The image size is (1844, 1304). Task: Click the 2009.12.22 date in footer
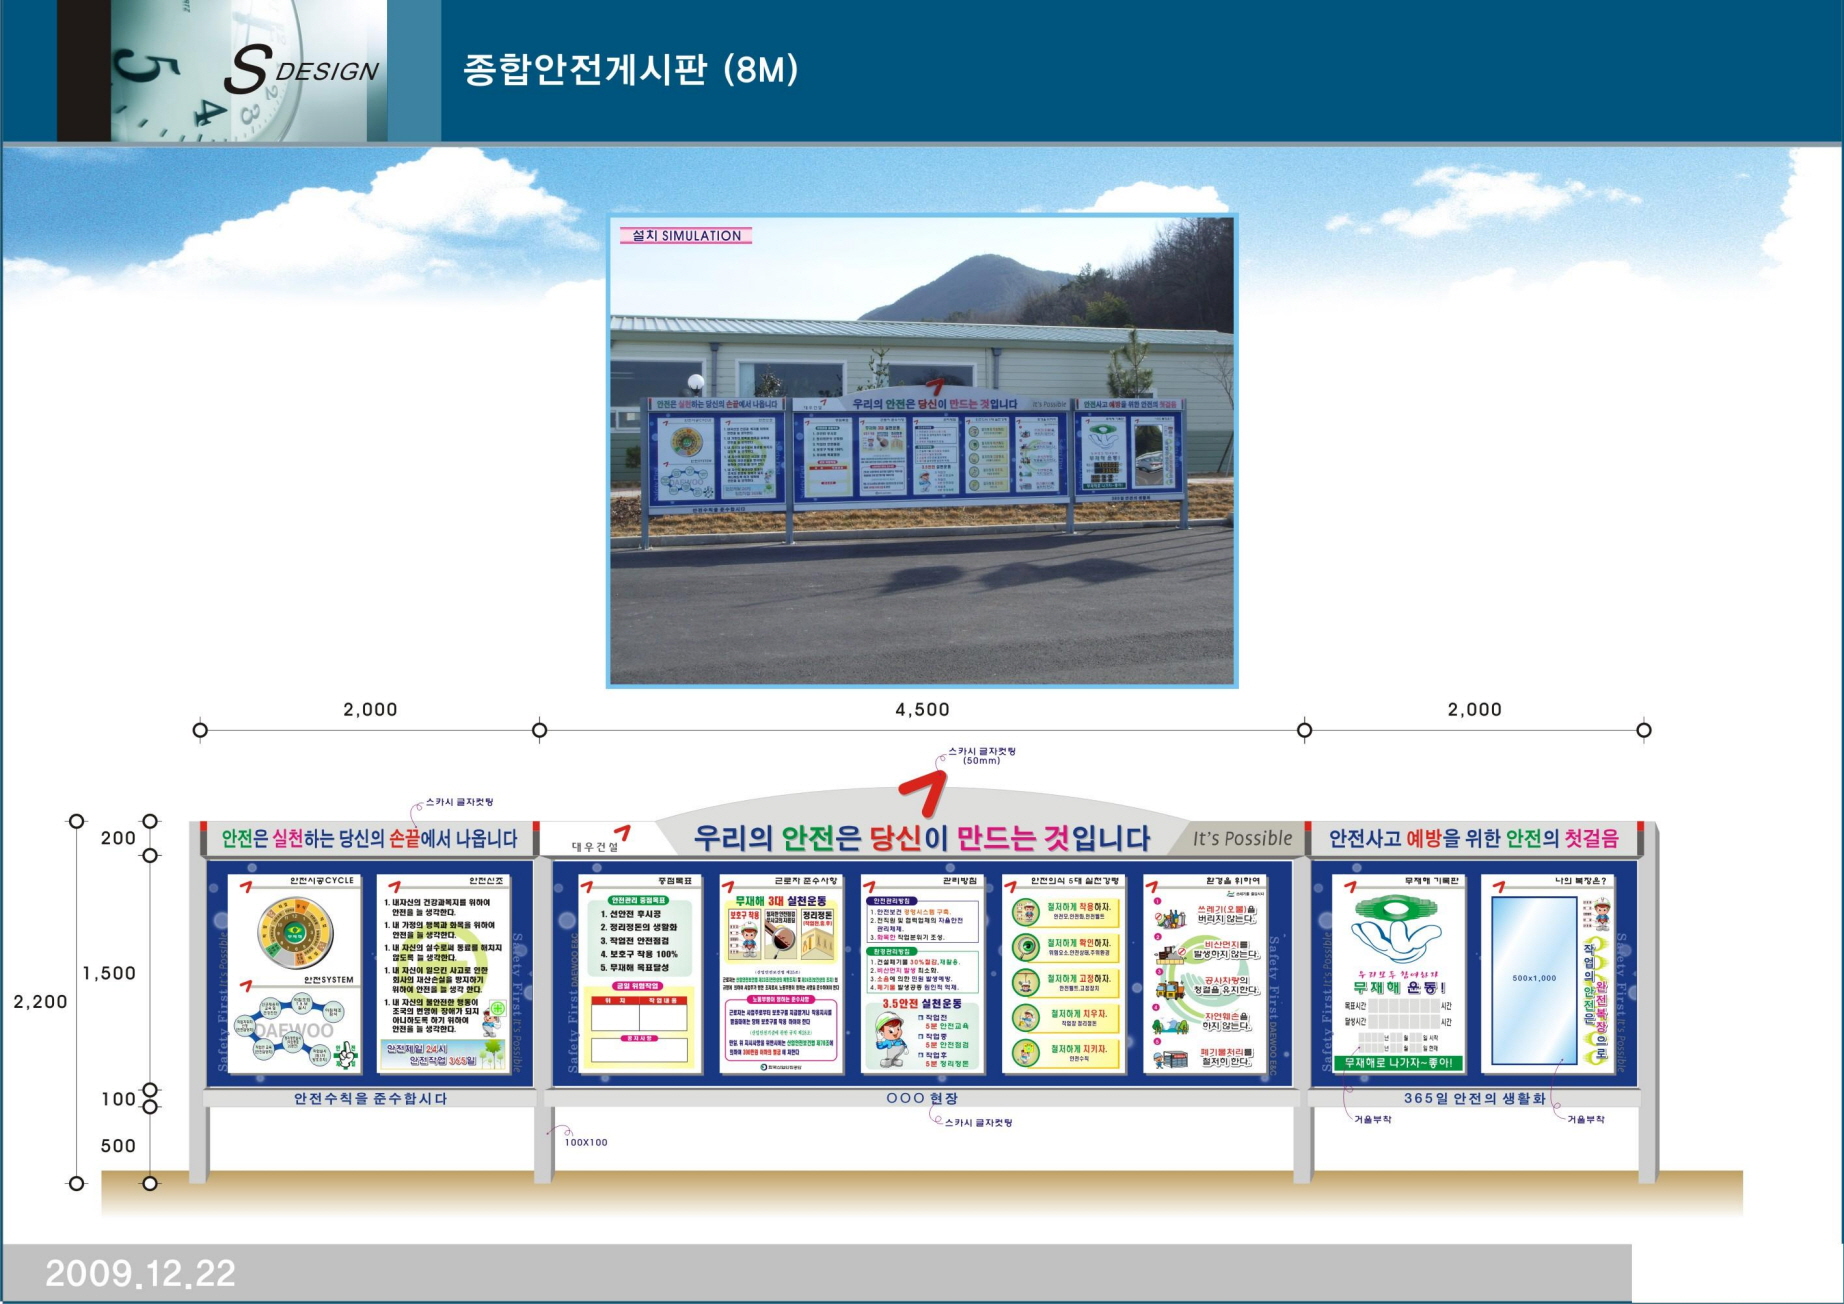click(140, 1273)
